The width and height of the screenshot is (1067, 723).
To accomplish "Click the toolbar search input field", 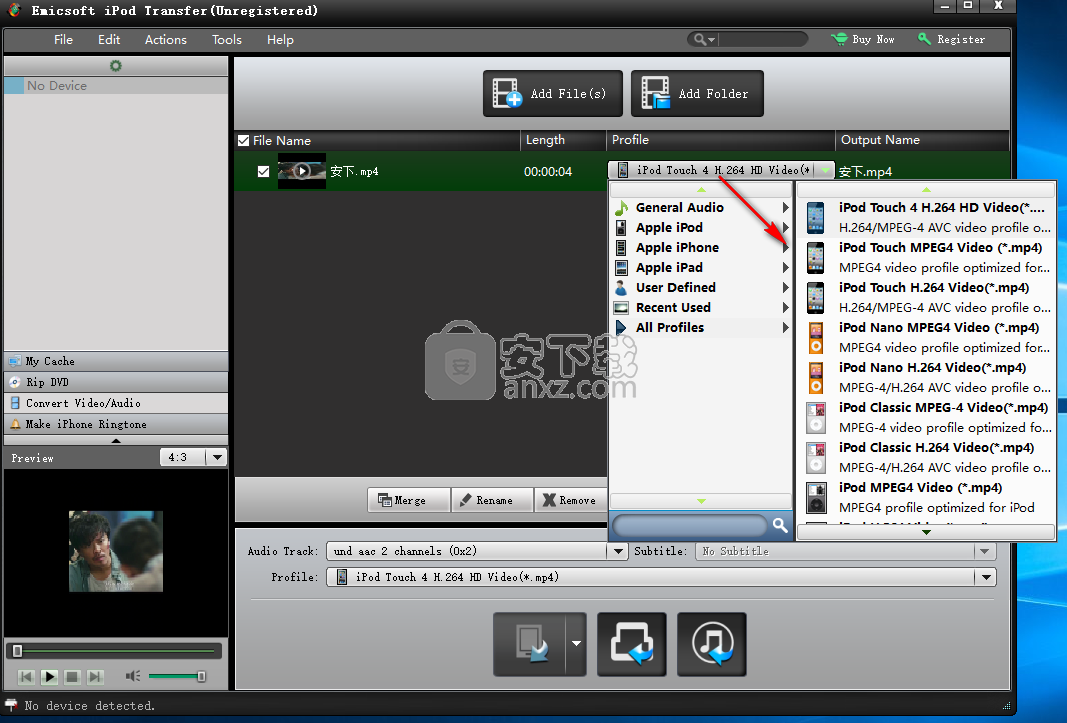I will (x=762, y=39).
